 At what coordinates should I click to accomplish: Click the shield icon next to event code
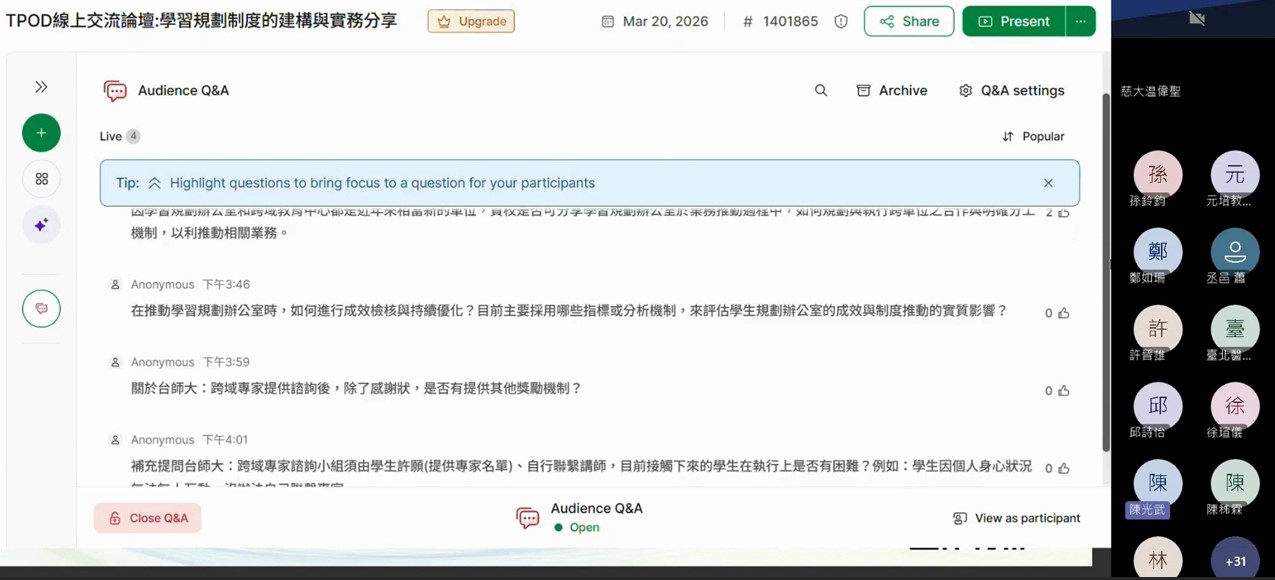tap(841, 21)
